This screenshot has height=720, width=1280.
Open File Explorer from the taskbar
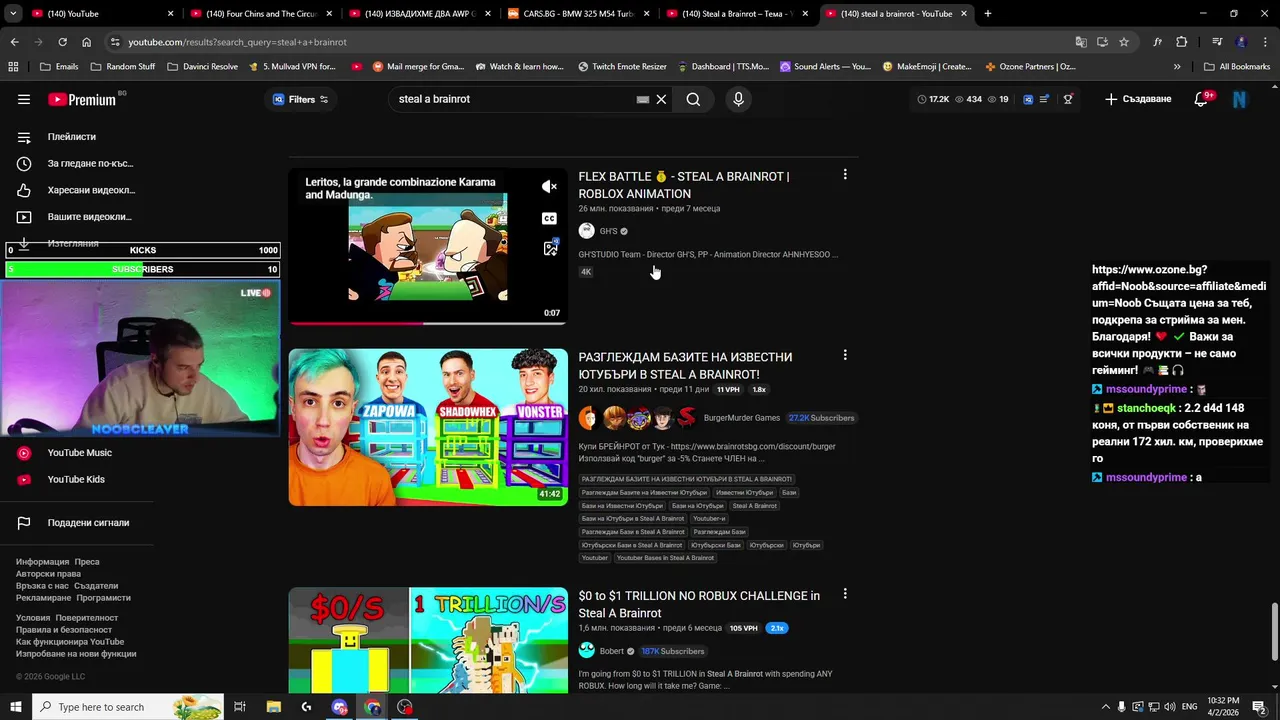pyautogui.click(x=273, y=707)
